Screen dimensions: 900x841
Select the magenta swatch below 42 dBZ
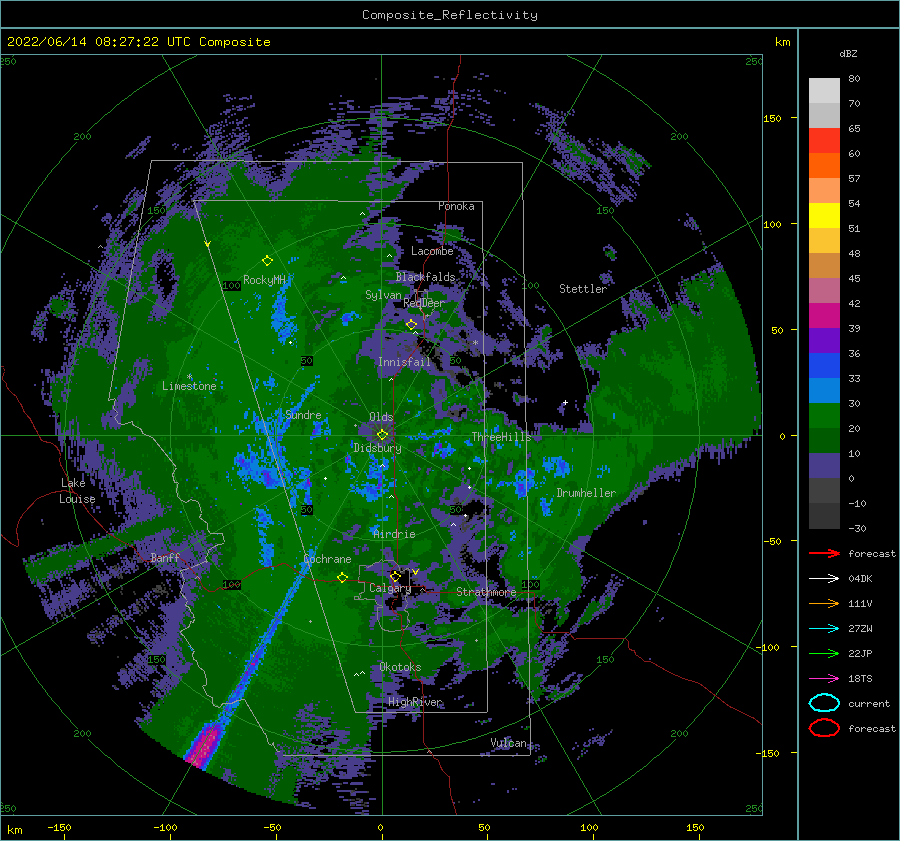click(824, 315)
